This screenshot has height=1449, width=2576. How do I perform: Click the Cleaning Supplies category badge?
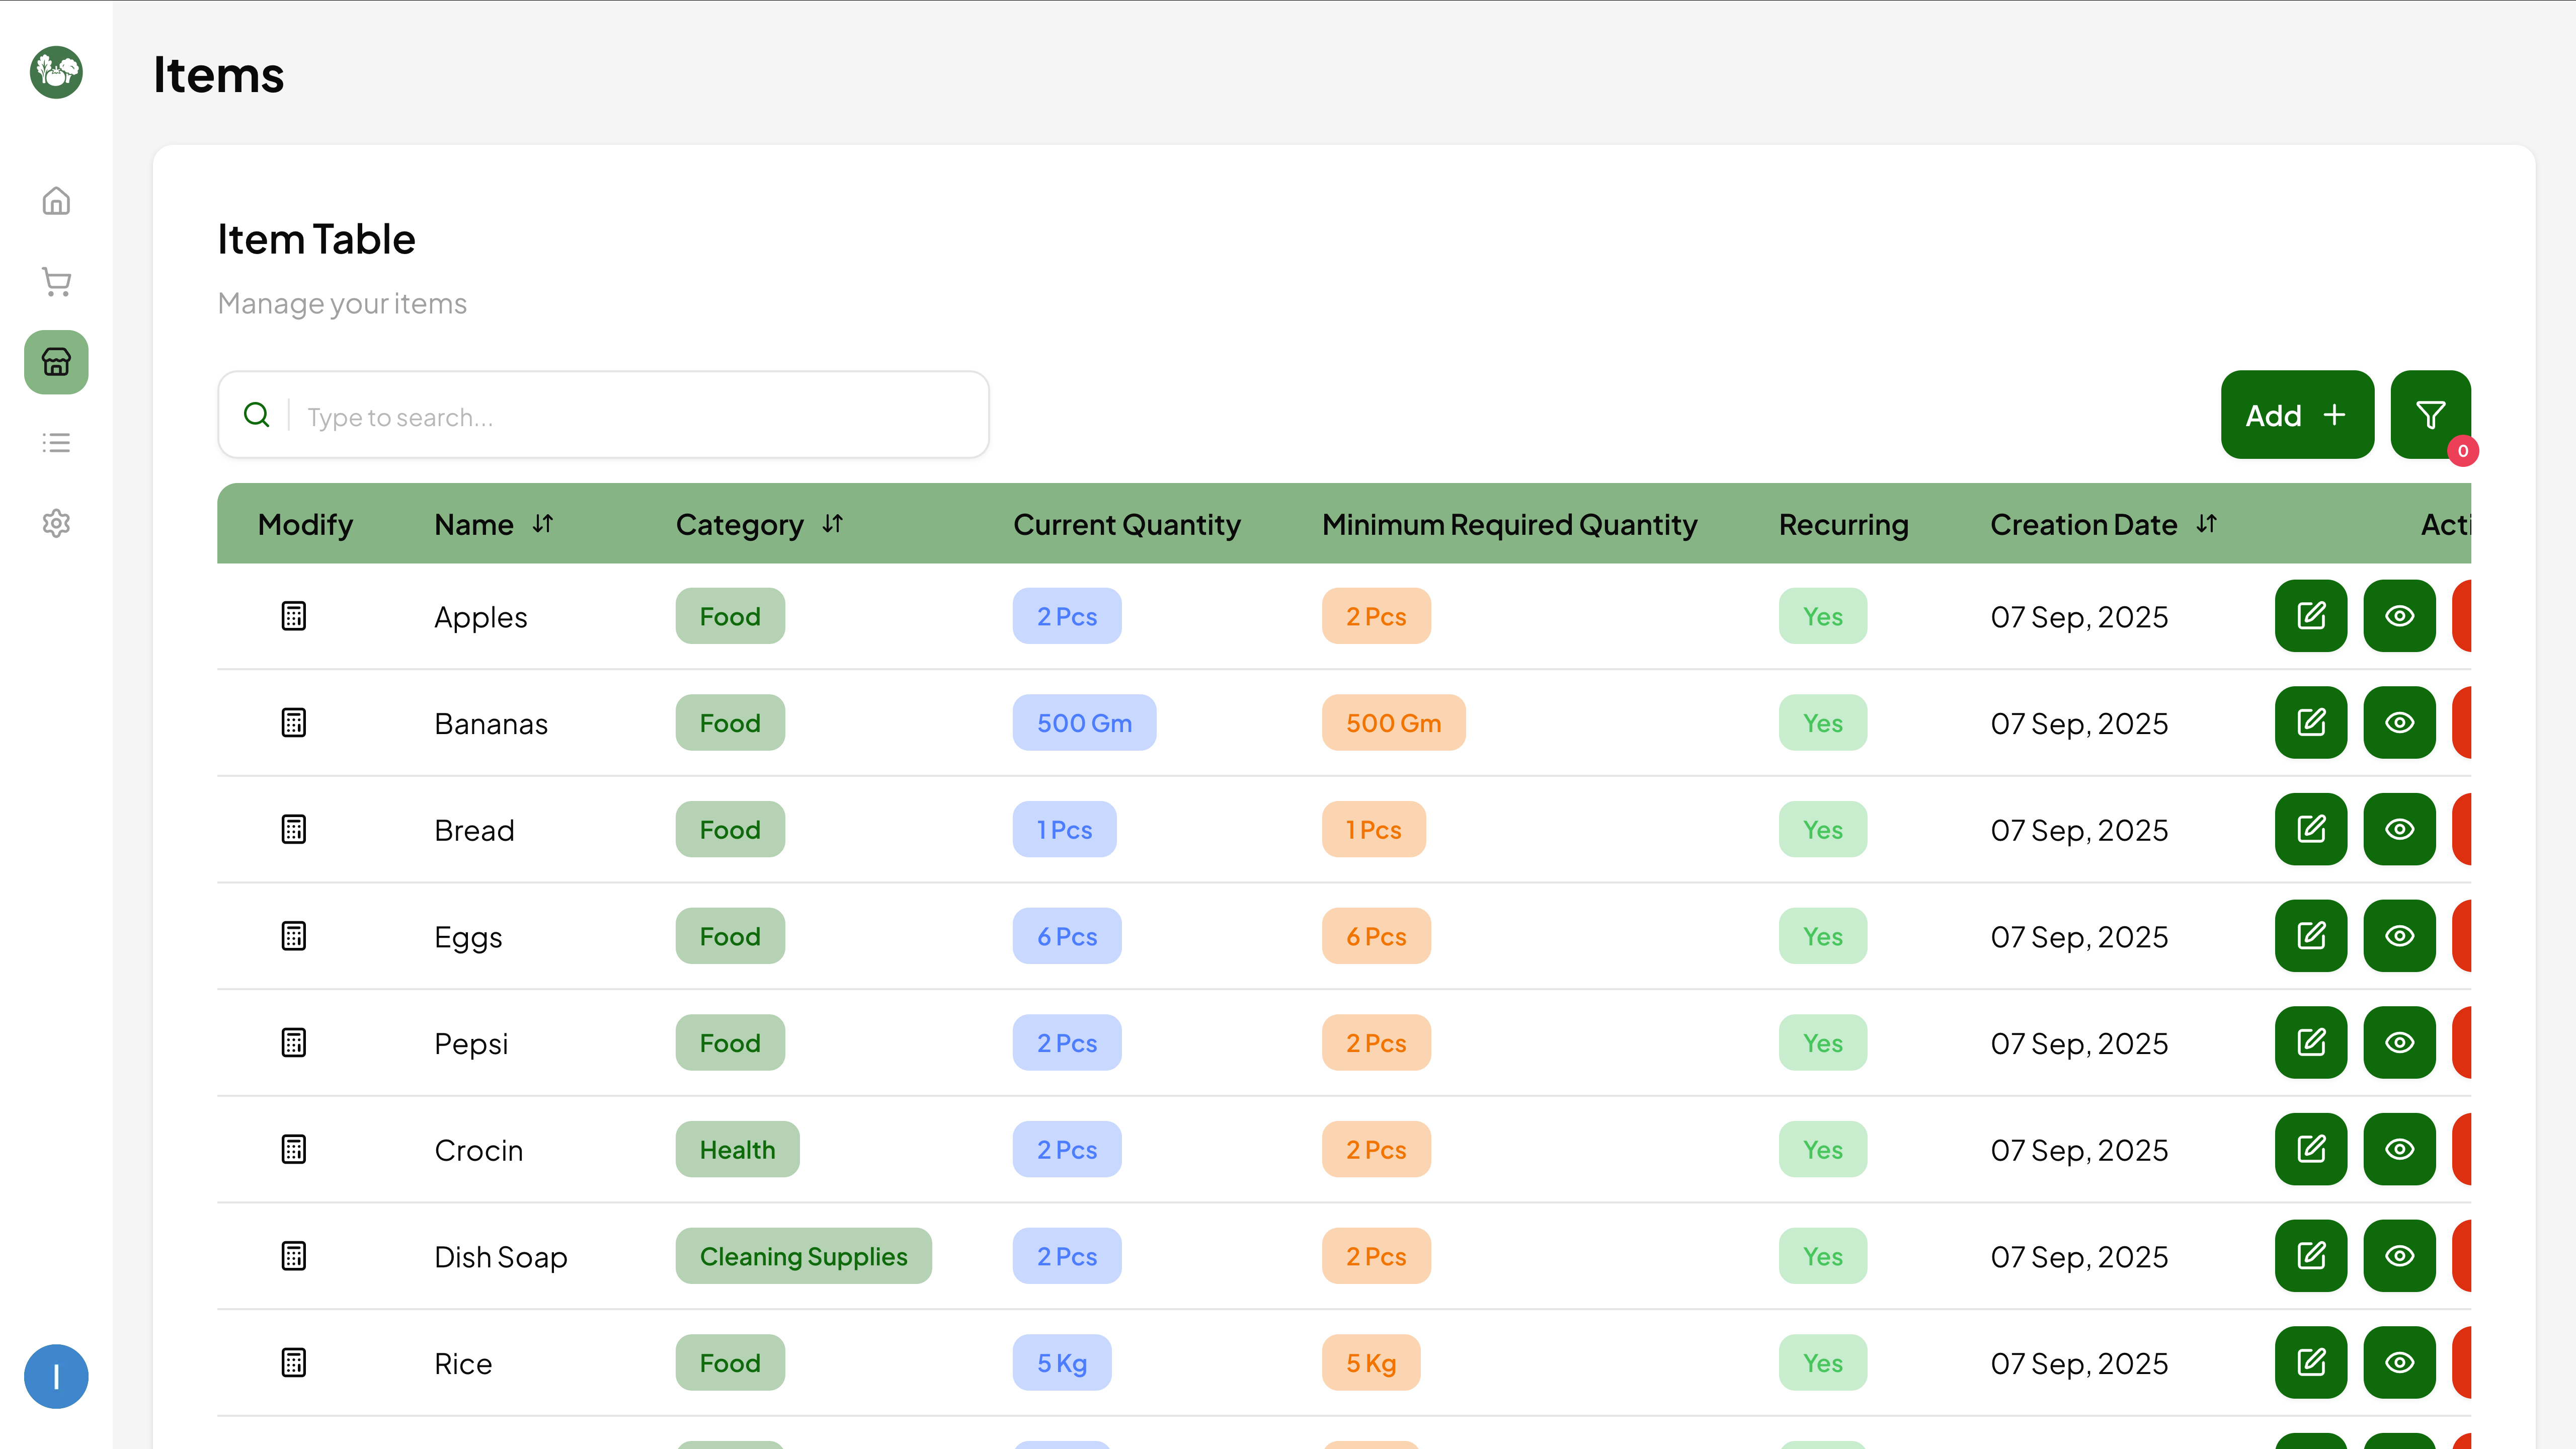tap(803, 1256)
